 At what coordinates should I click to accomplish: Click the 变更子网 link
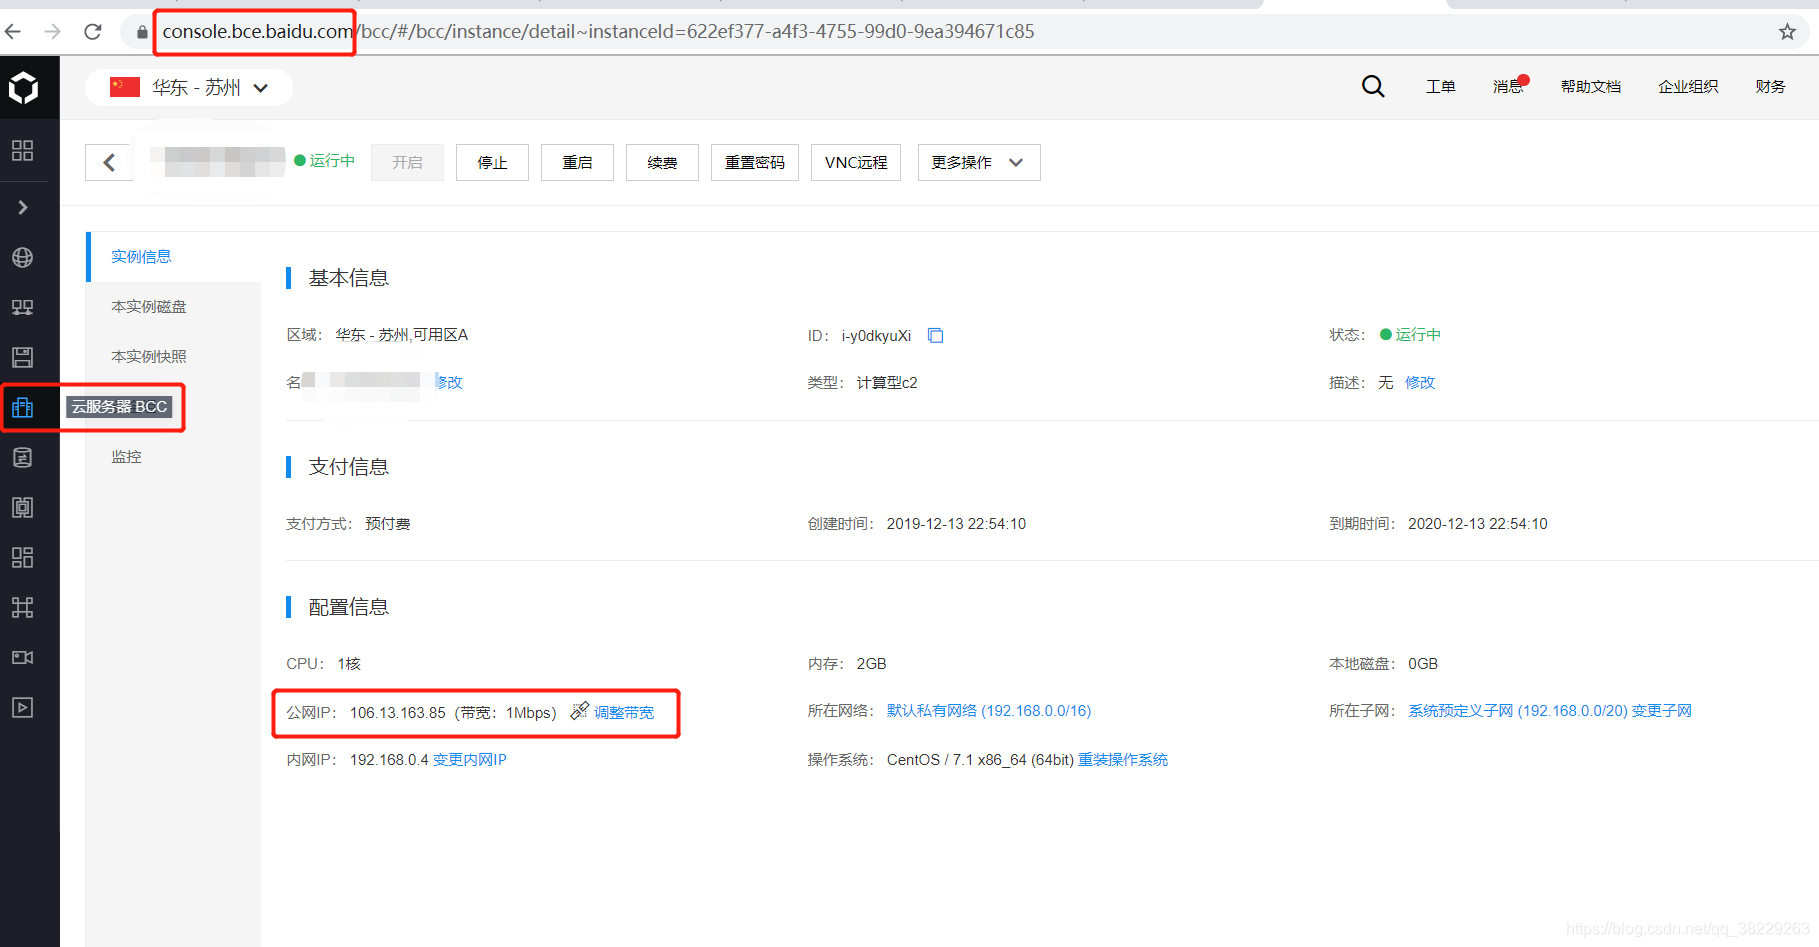(1662, 711)
